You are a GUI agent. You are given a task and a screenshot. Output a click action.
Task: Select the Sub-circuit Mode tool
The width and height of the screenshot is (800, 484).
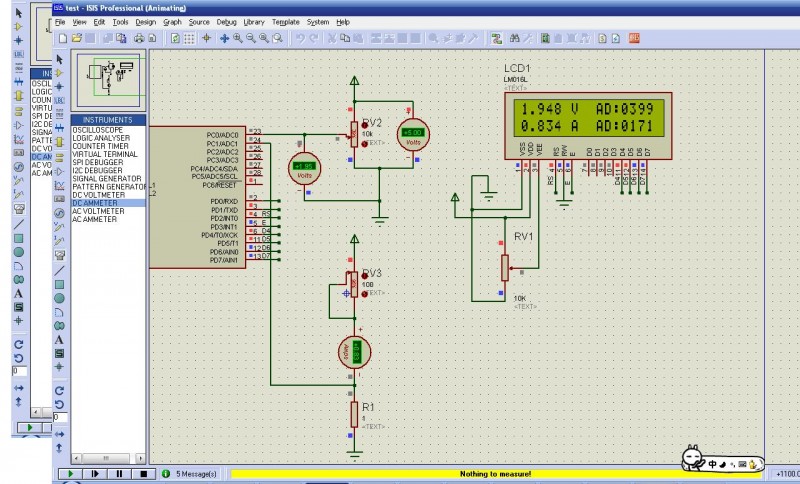pos(60,142)
